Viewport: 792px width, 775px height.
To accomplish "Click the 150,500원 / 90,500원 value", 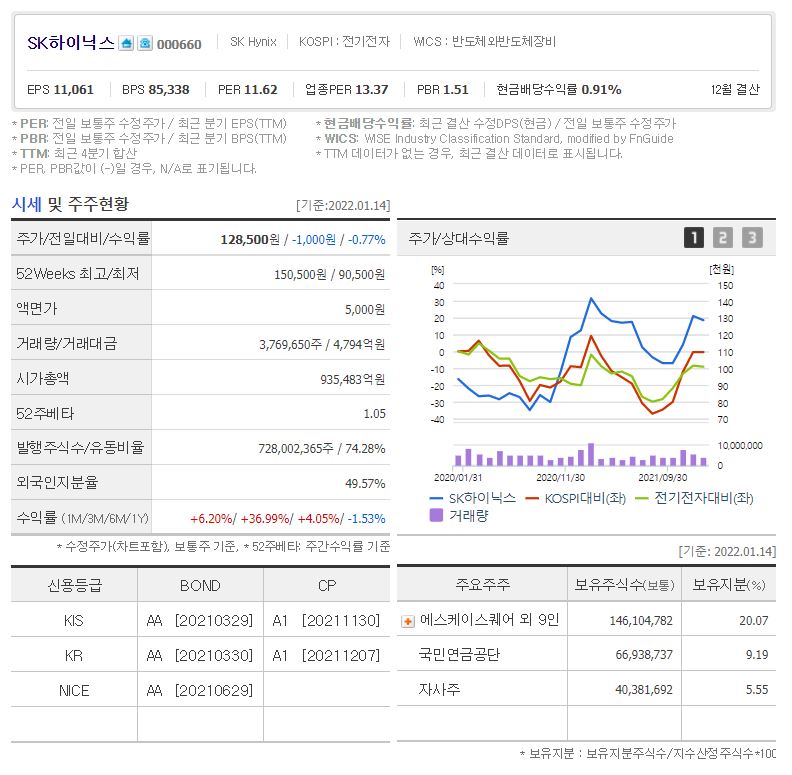I will point(329,274).
